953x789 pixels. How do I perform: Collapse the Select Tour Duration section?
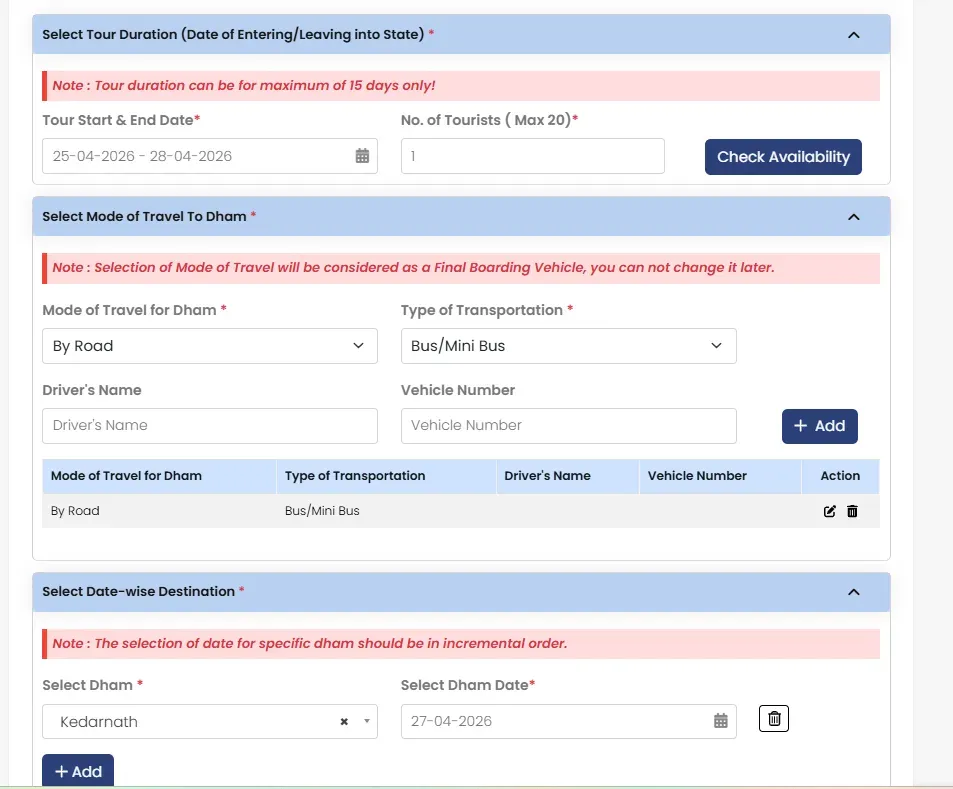[x=853, y=34]
